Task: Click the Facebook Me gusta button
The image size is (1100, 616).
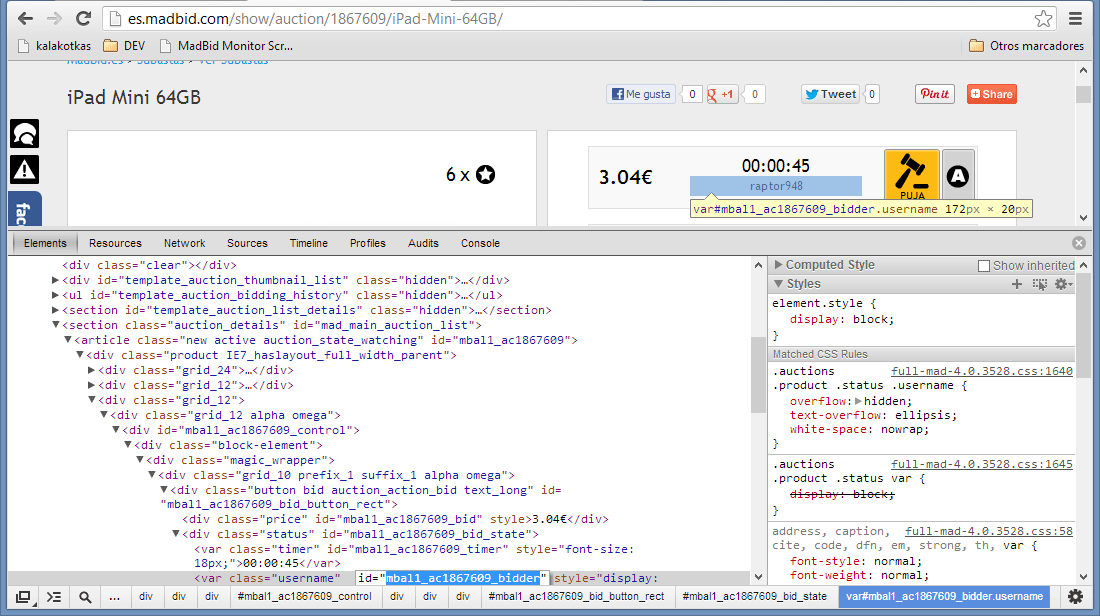Action: [640, 94]
